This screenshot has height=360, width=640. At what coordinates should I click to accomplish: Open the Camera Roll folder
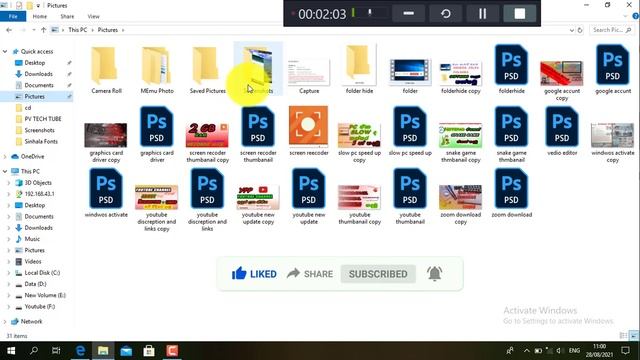(106, 67)
